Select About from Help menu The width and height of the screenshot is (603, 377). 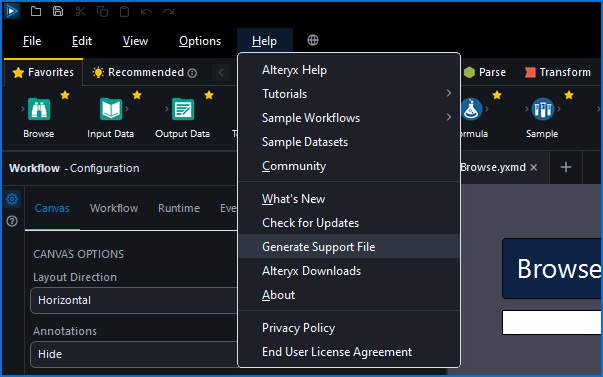(349, 295)
